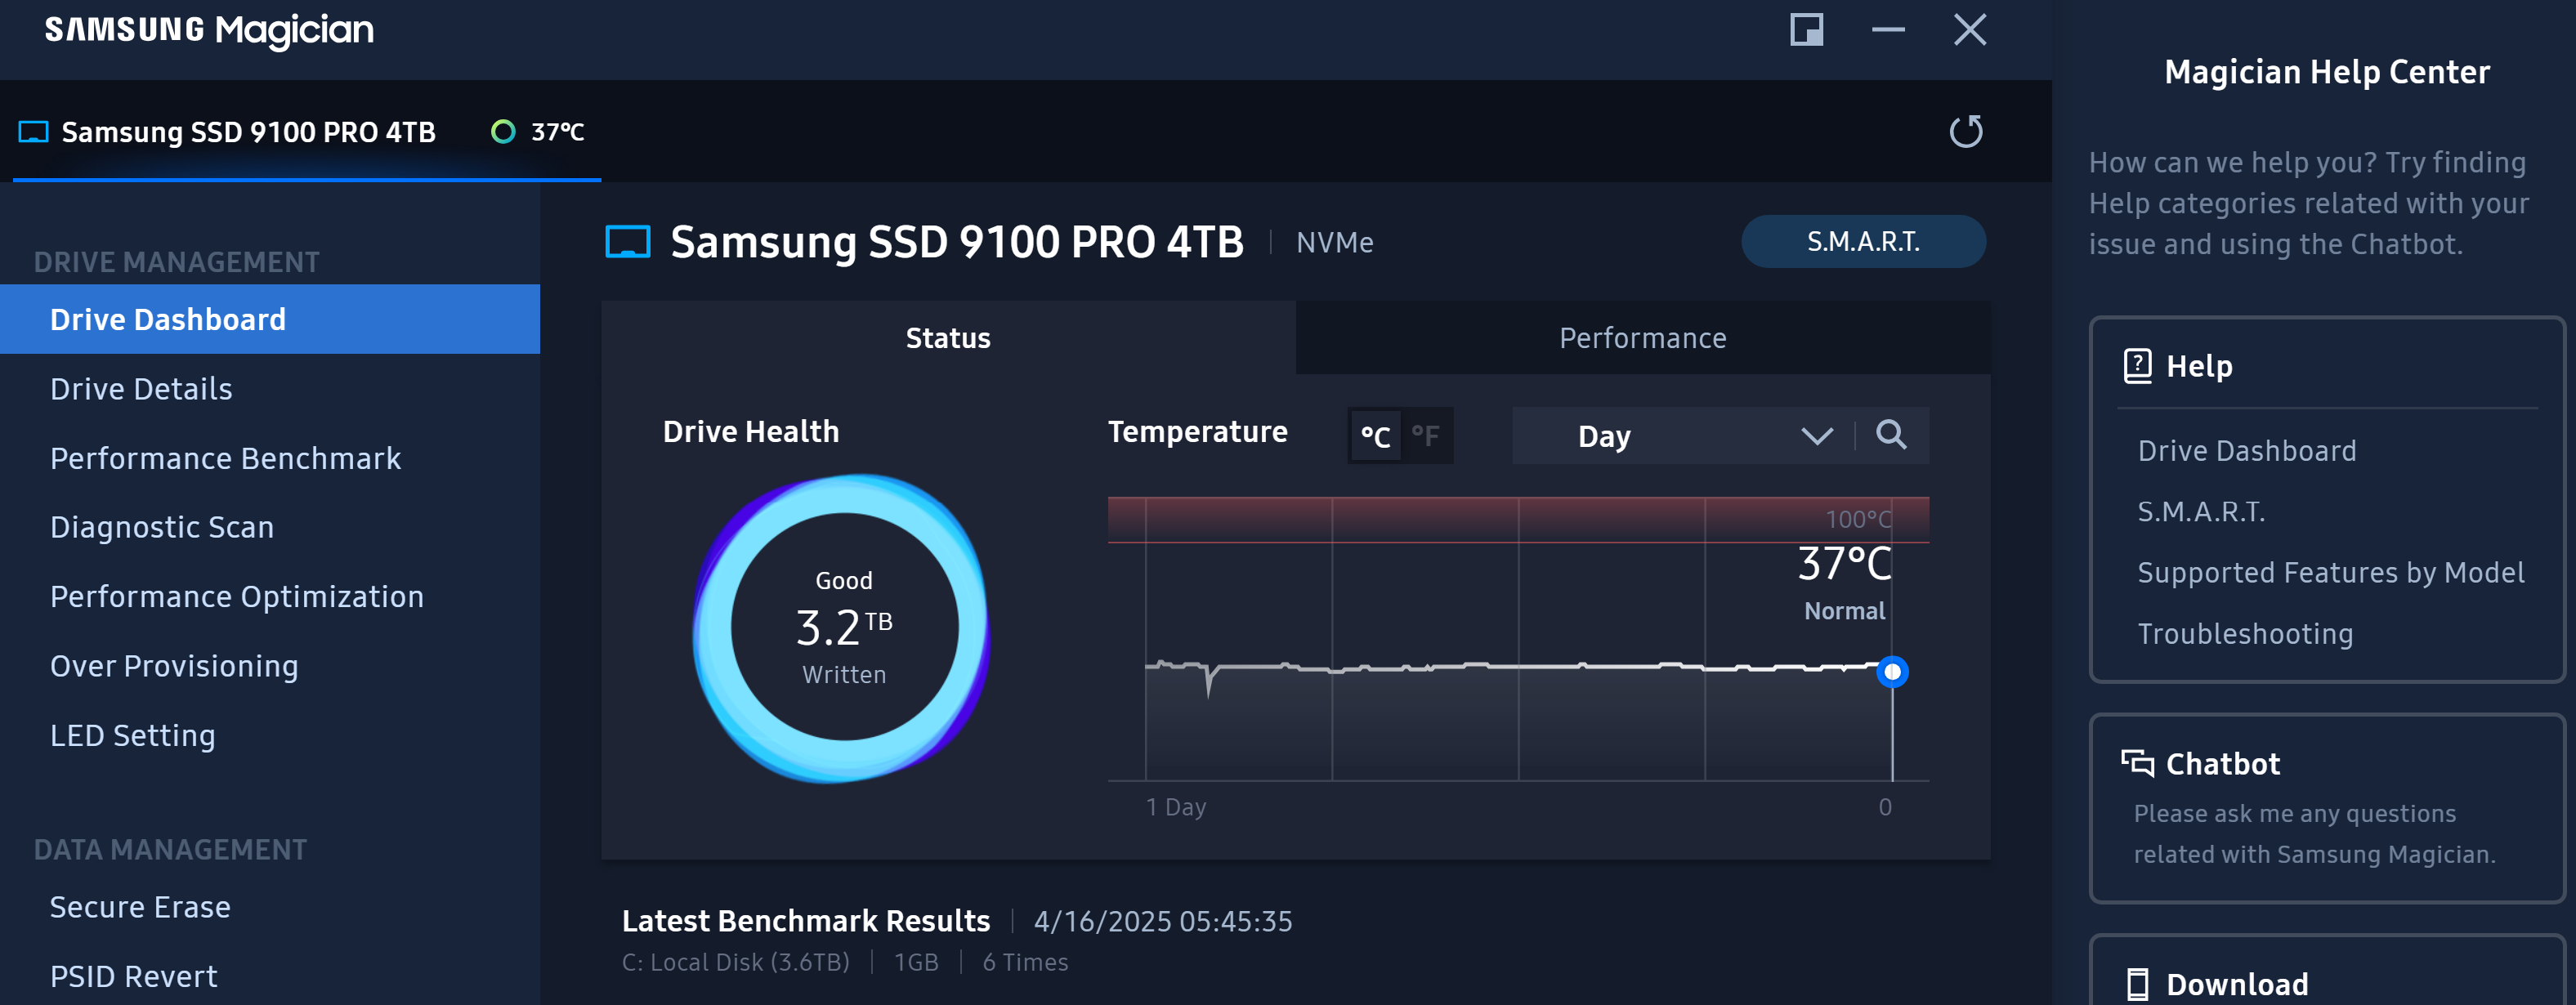Click the Chatbot speech bubble icon
Screen dimensions: 2576x1005
2137,763
